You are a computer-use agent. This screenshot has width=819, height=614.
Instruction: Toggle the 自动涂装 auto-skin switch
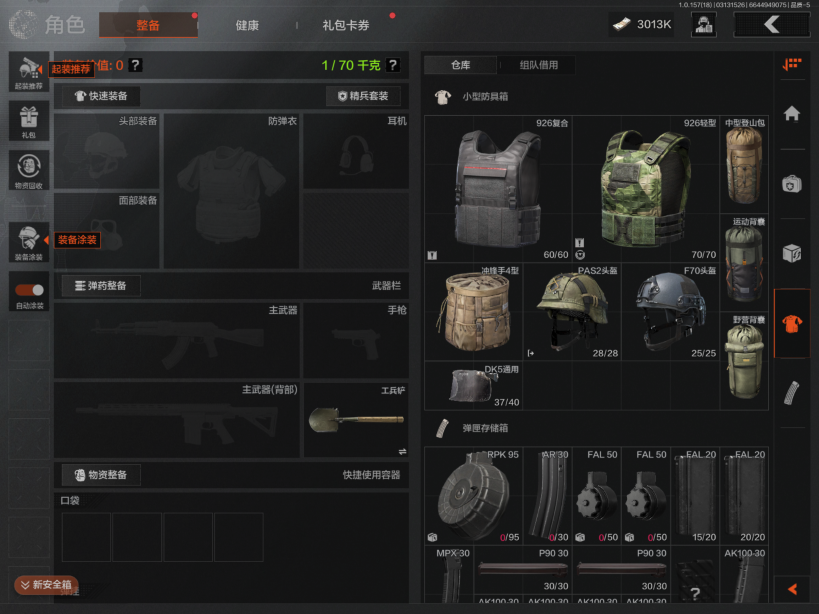coord(29,290)
